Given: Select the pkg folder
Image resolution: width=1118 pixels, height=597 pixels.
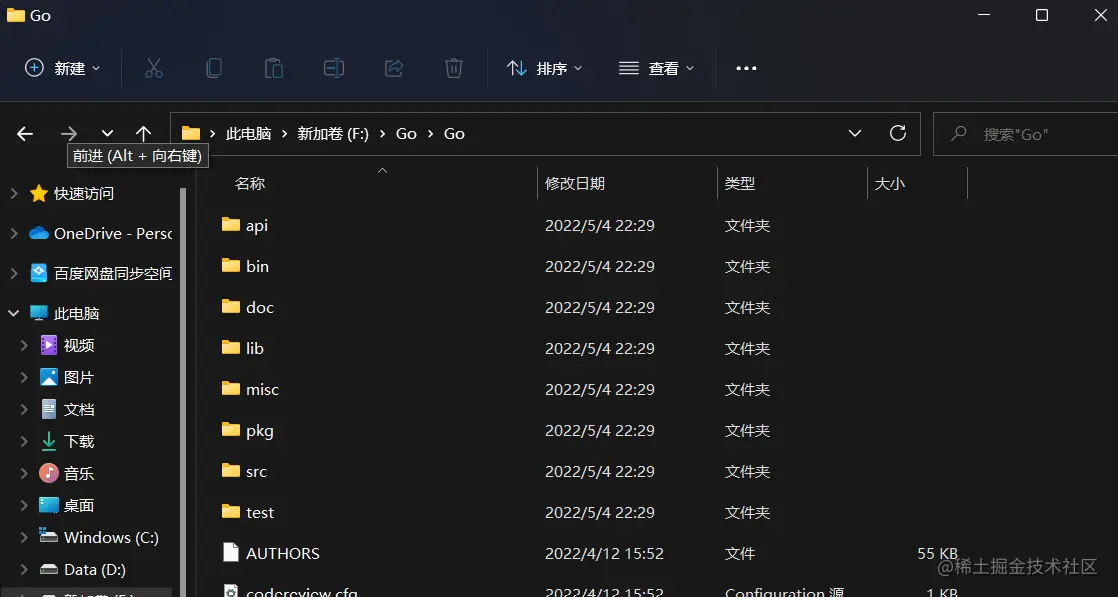Looking at the screenshot, I should 247,431.
